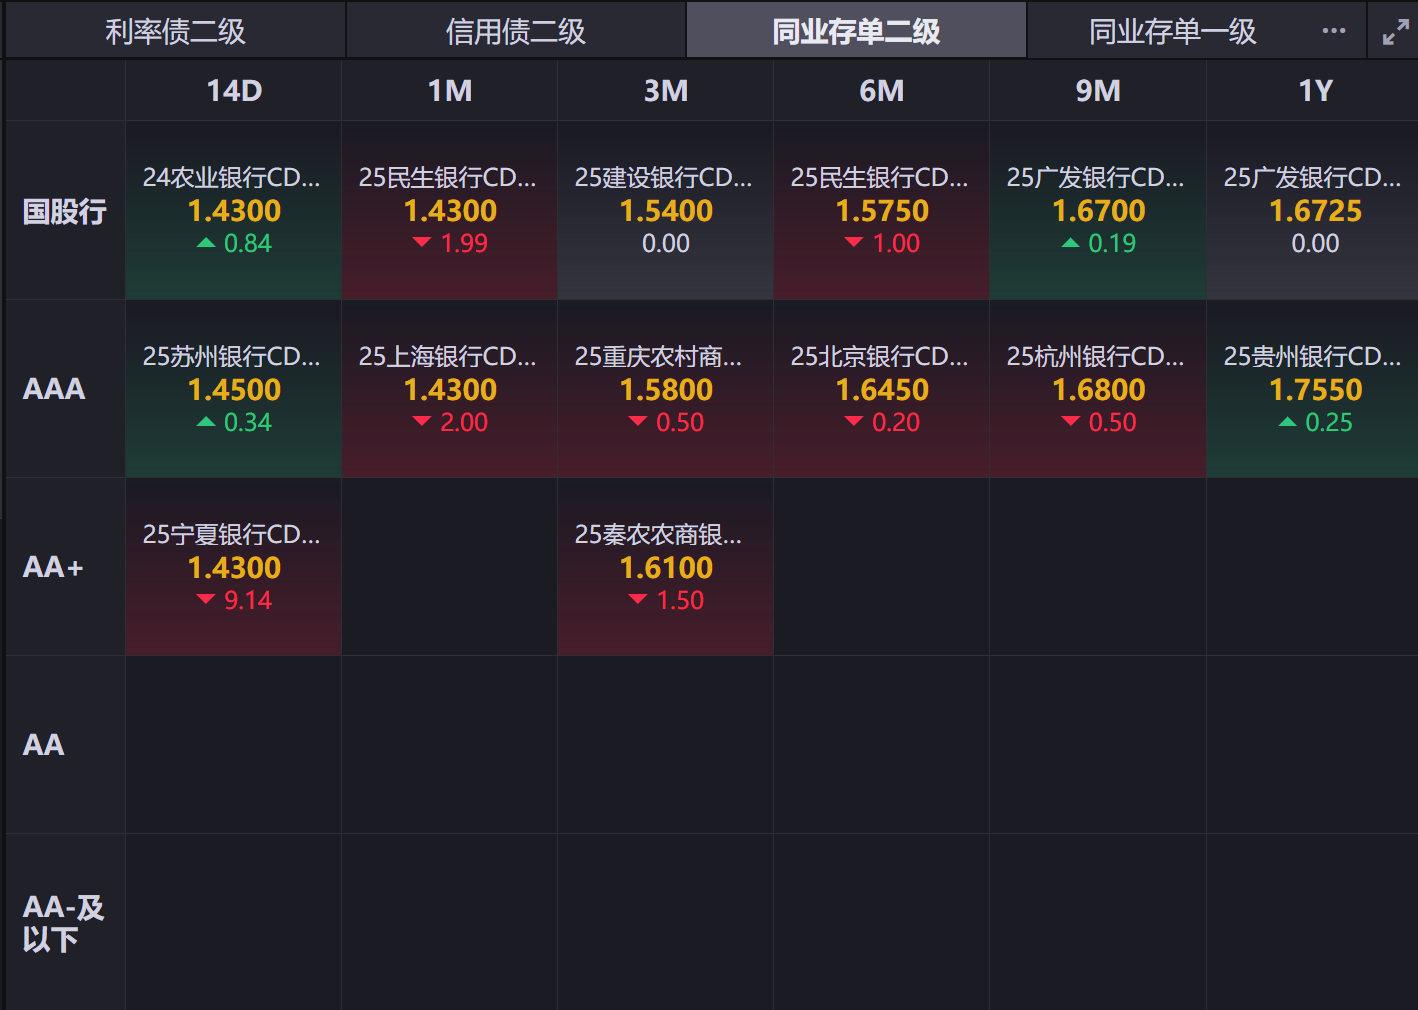Select the 国股行 row label

pyautogui.click(x=65, y=211)
